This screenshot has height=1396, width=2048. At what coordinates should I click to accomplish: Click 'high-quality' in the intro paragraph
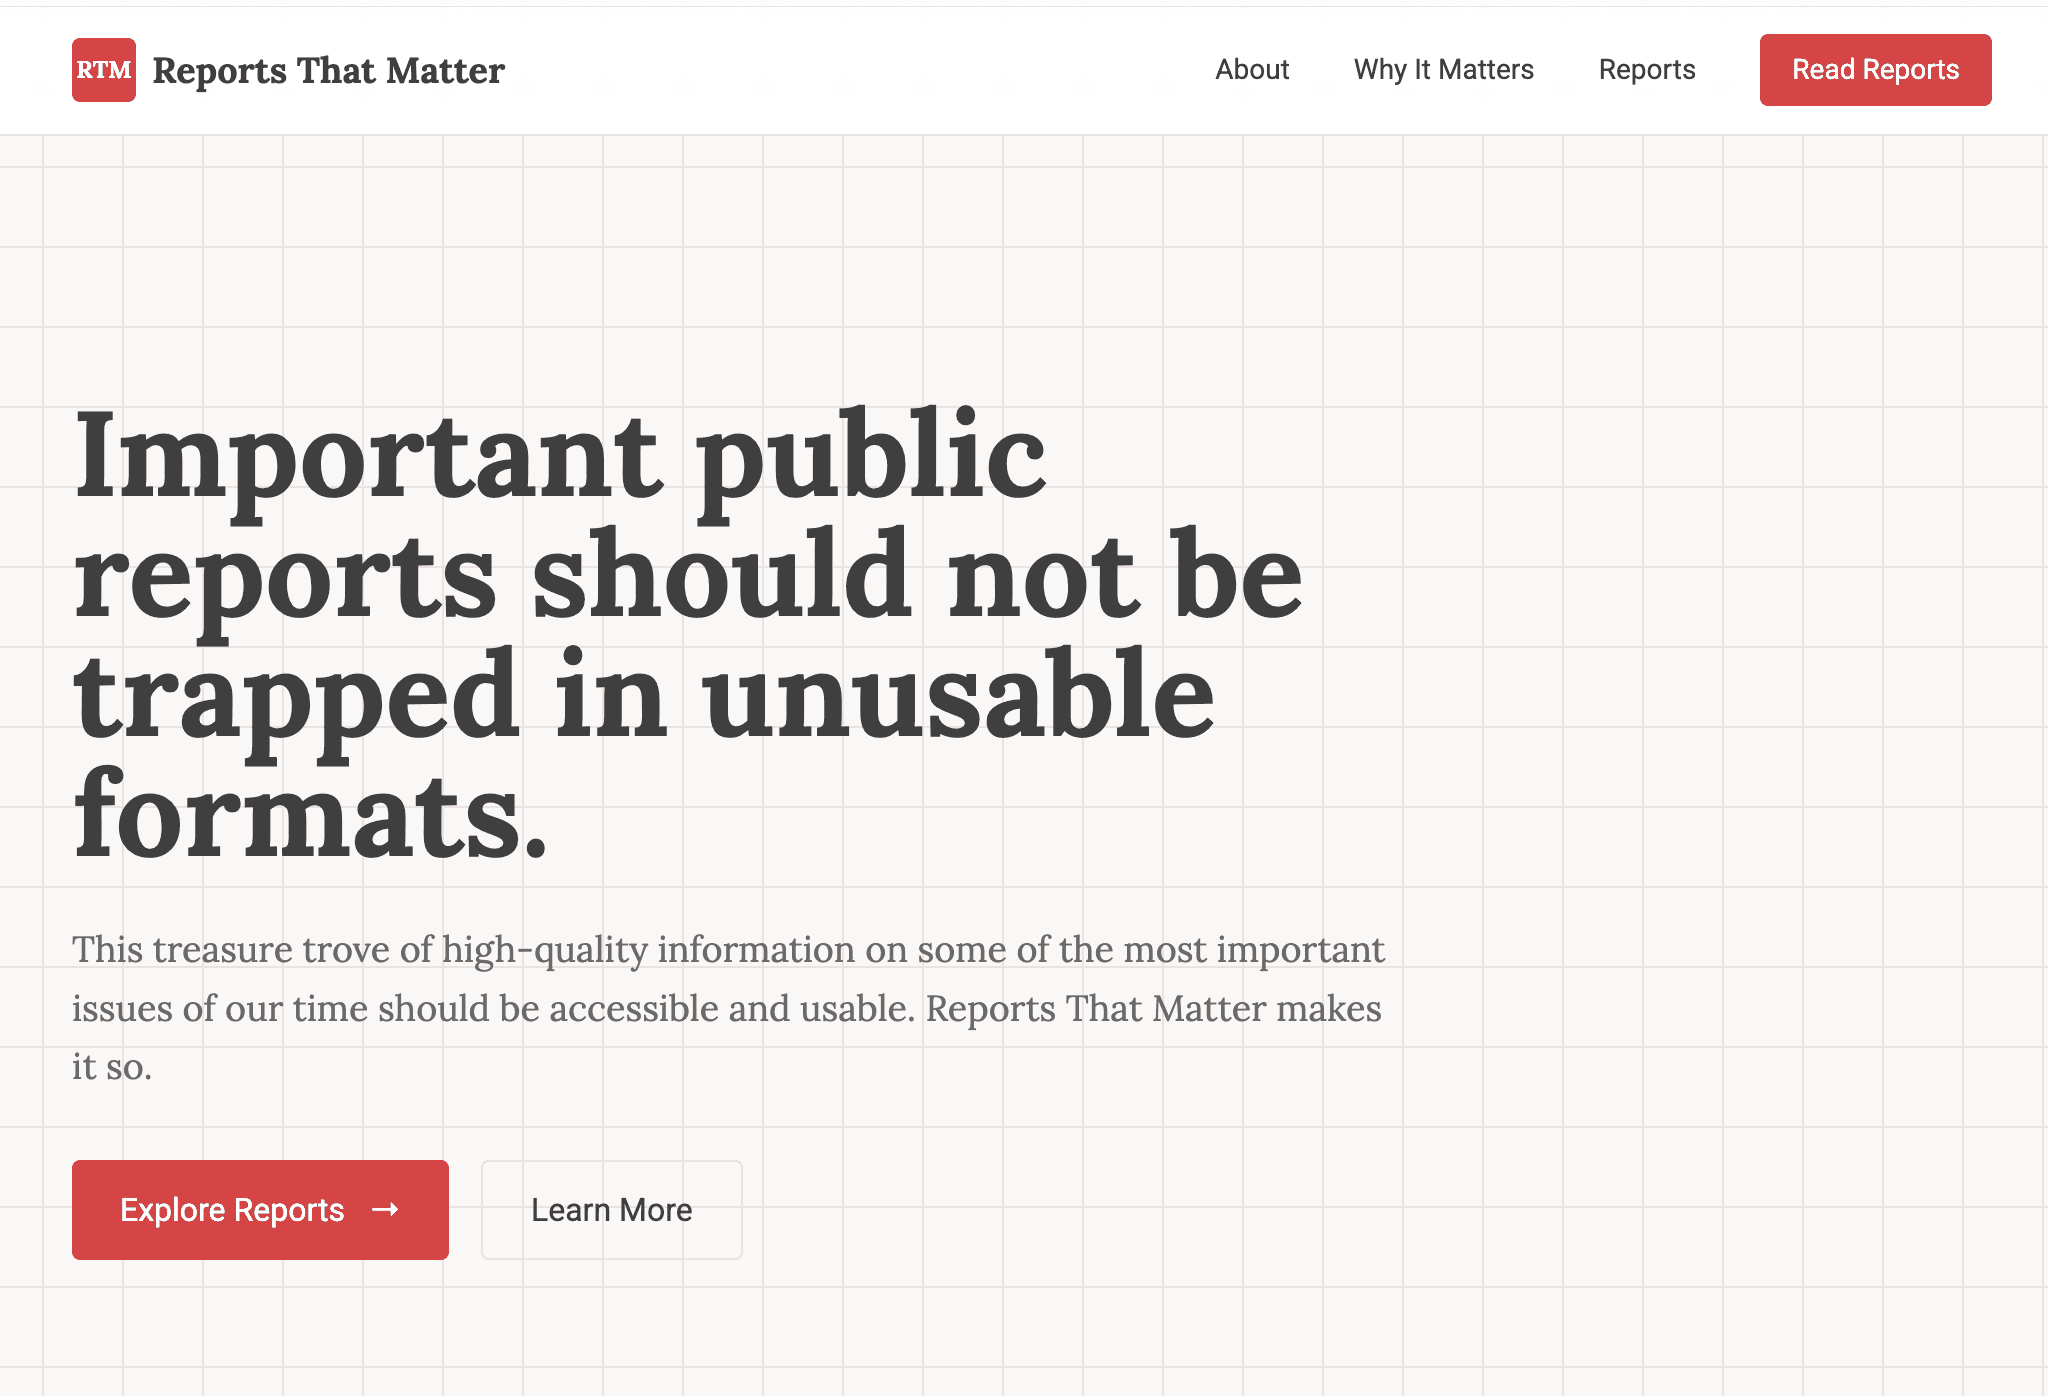click(545, 950)
